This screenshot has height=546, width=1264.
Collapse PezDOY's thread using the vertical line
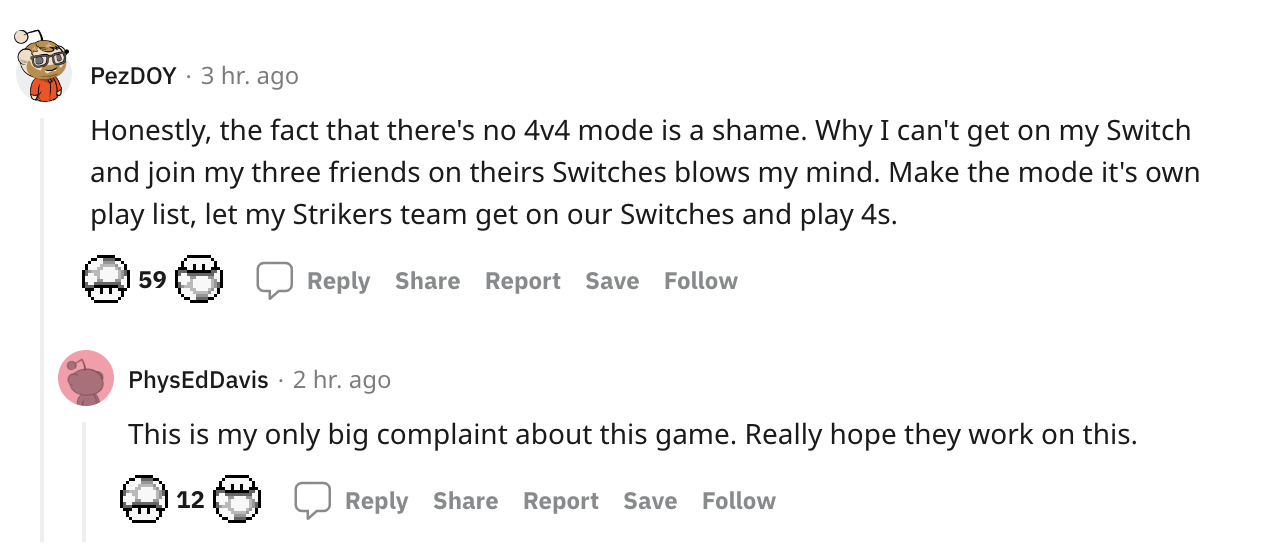[x=43, y=330]
